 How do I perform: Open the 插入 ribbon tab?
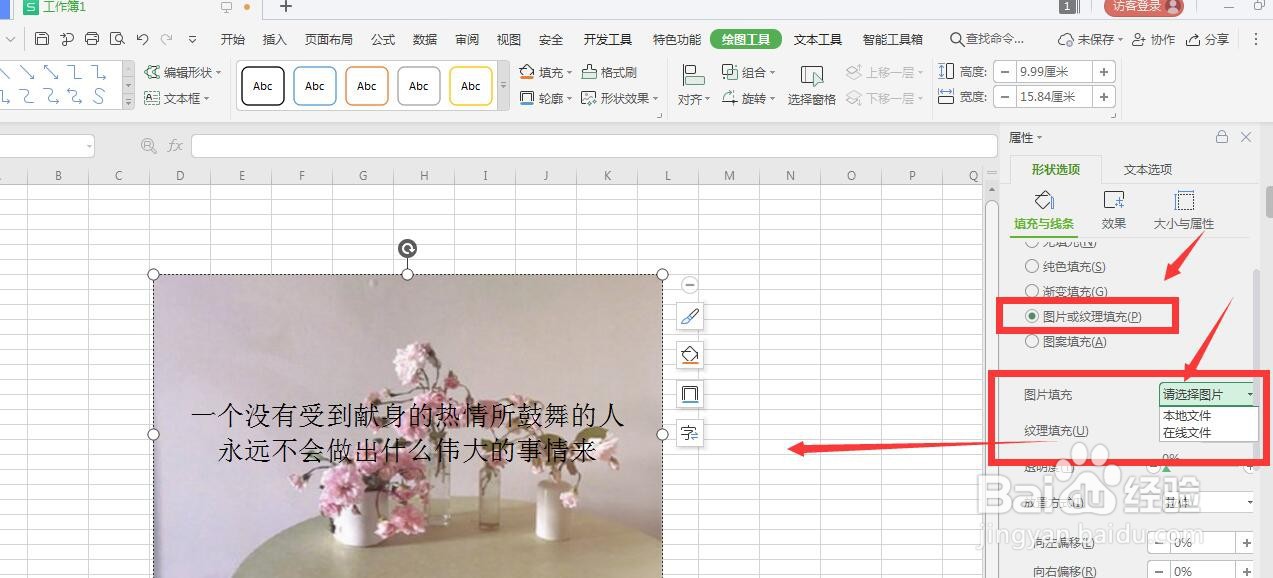pos(275,39)
